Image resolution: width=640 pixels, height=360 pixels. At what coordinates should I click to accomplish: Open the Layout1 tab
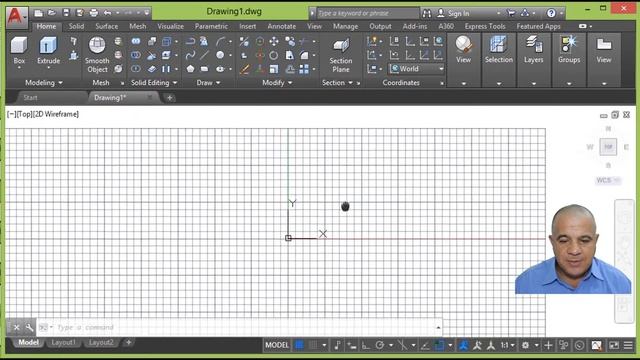pyautogui.click(x=63, y=342)
